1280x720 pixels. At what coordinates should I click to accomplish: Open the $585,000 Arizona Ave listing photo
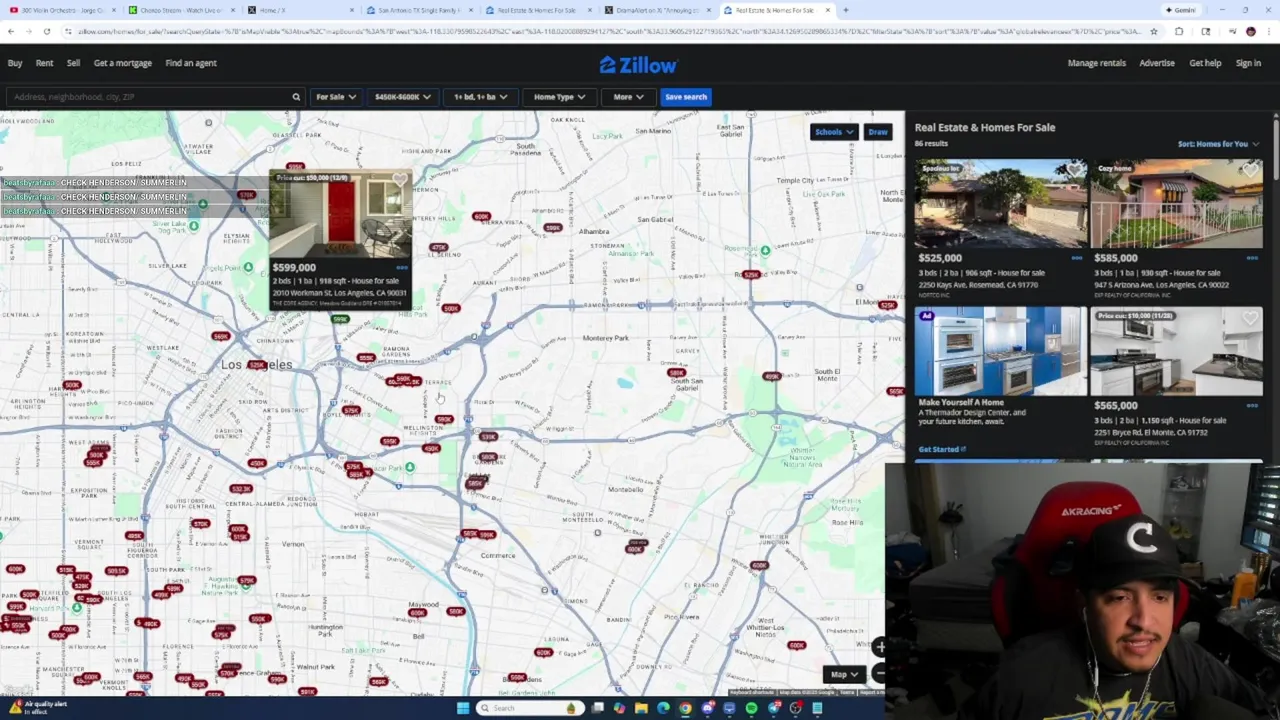tap(1176, 204)
